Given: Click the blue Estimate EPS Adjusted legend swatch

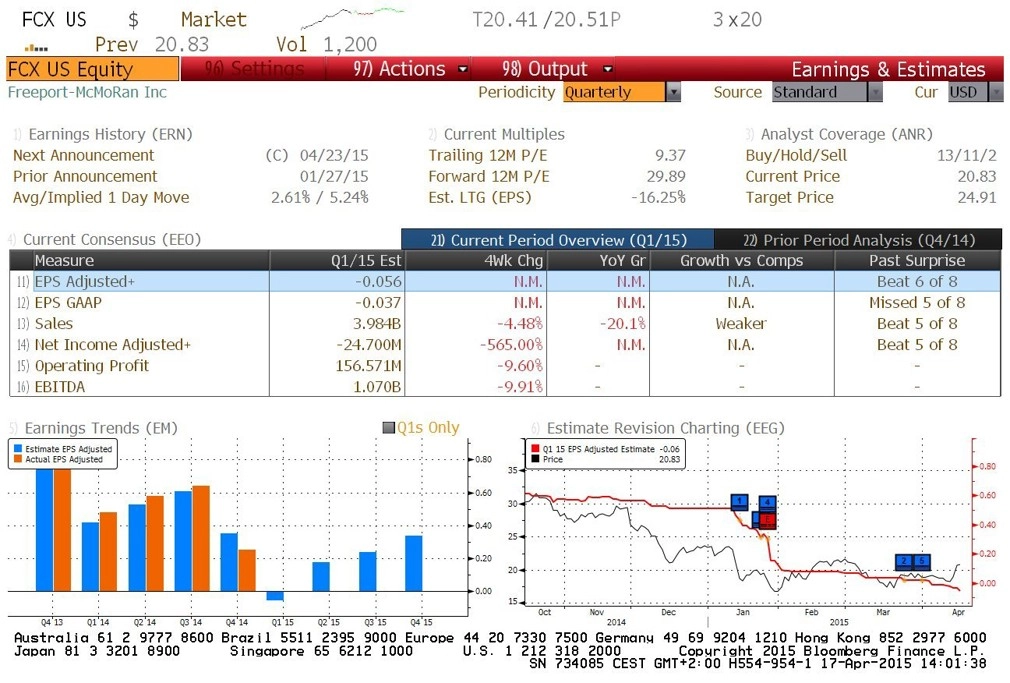Looking at the screenshot, I should 17,448.
